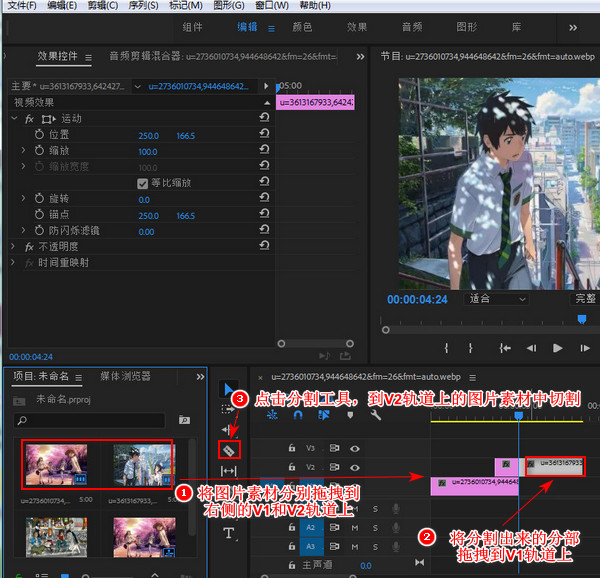Click Mark Out brace button
This screenshot has height=578, width=600.
coord(470,348)
